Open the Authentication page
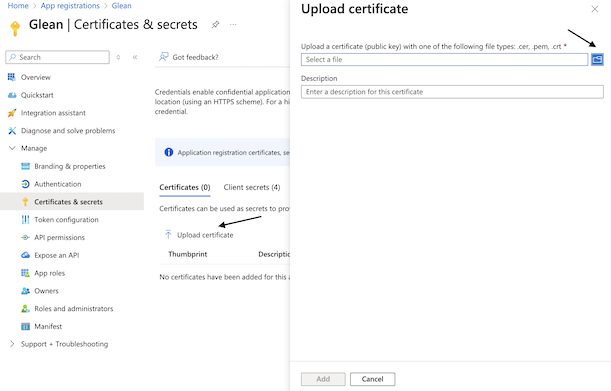 (58, 184)
